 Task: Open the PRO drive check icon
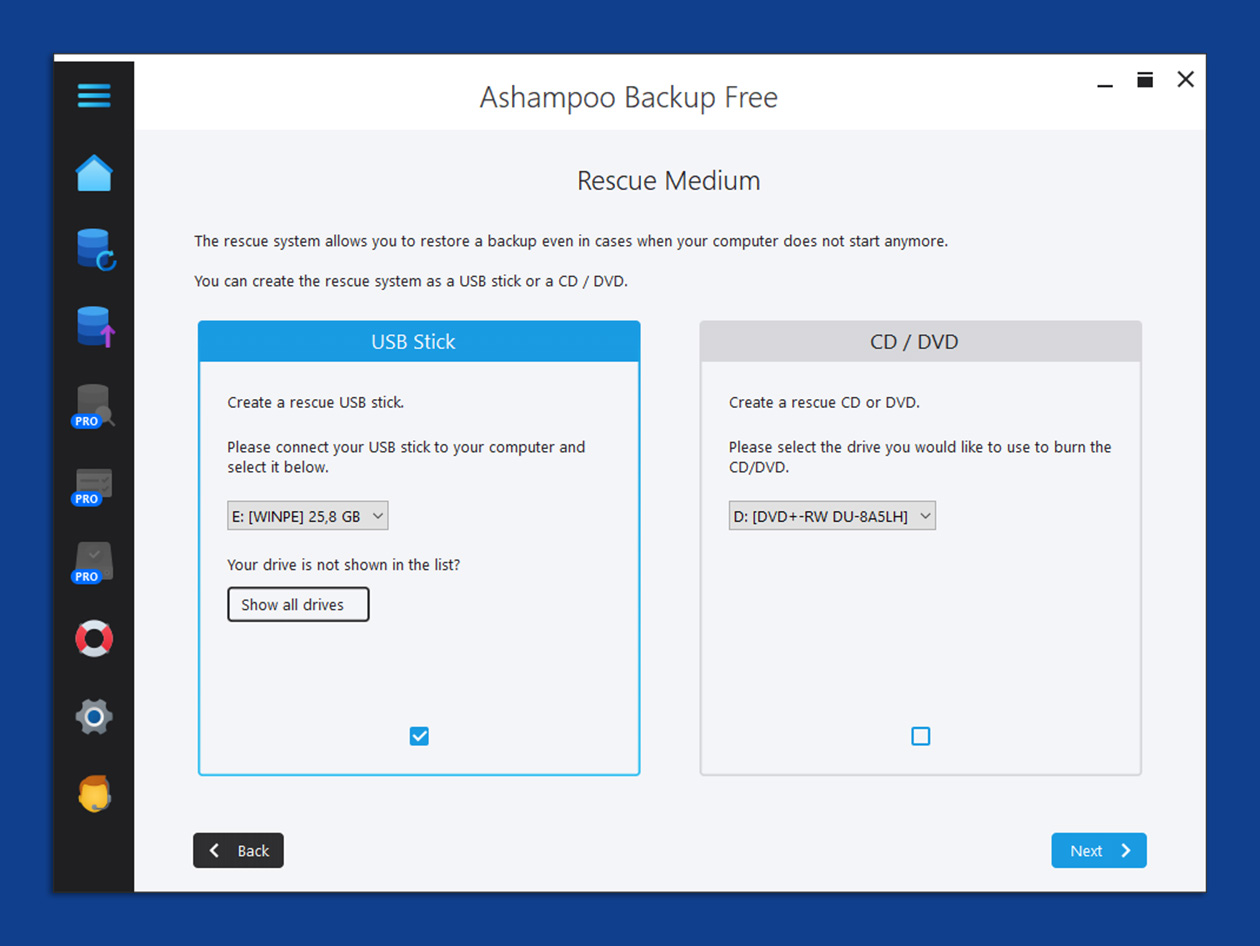tap(93, 561)
